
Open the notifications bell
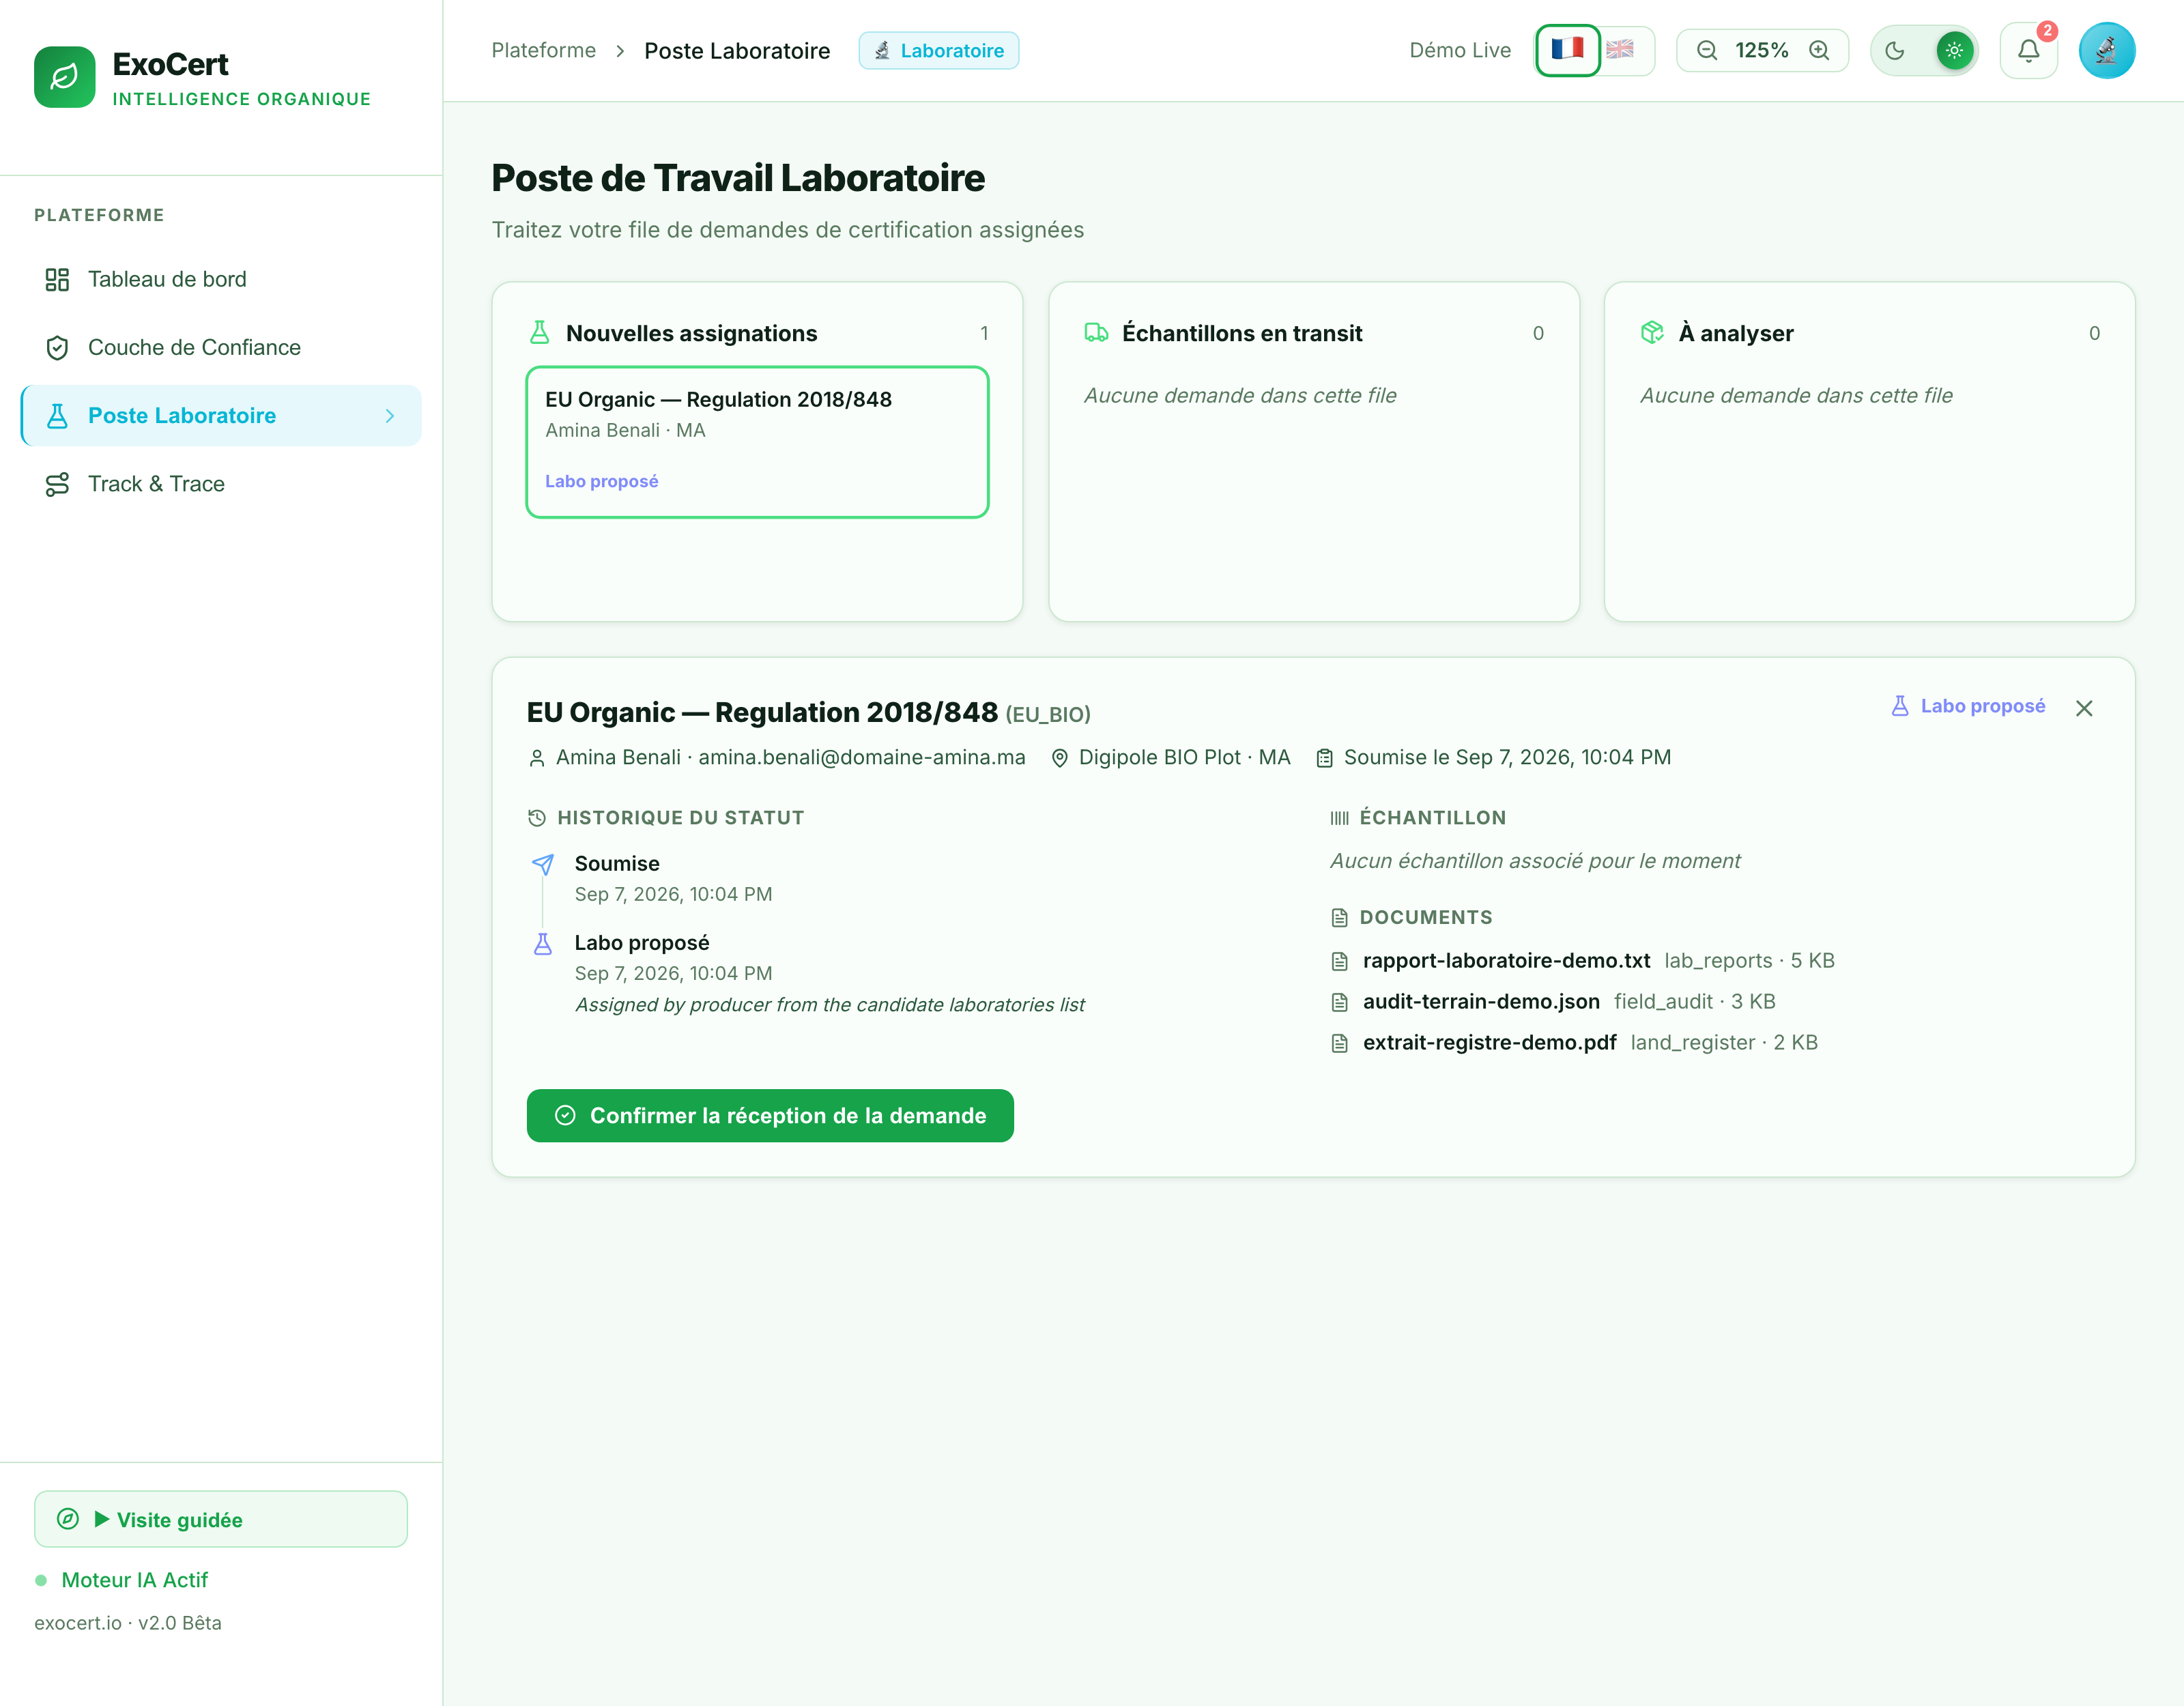(x=2028, y=50)
